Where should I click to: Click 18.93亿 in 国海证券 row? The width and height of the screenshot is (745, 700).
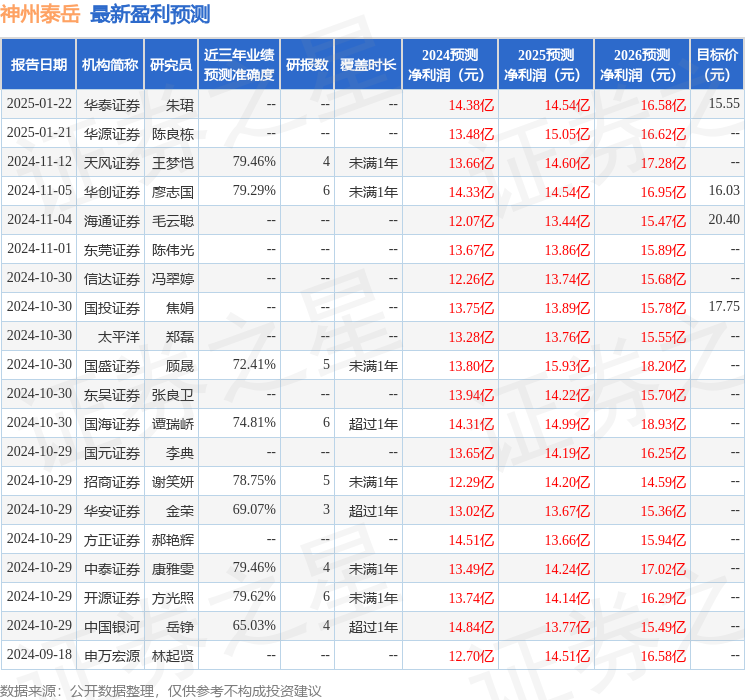tap(663, 424)
